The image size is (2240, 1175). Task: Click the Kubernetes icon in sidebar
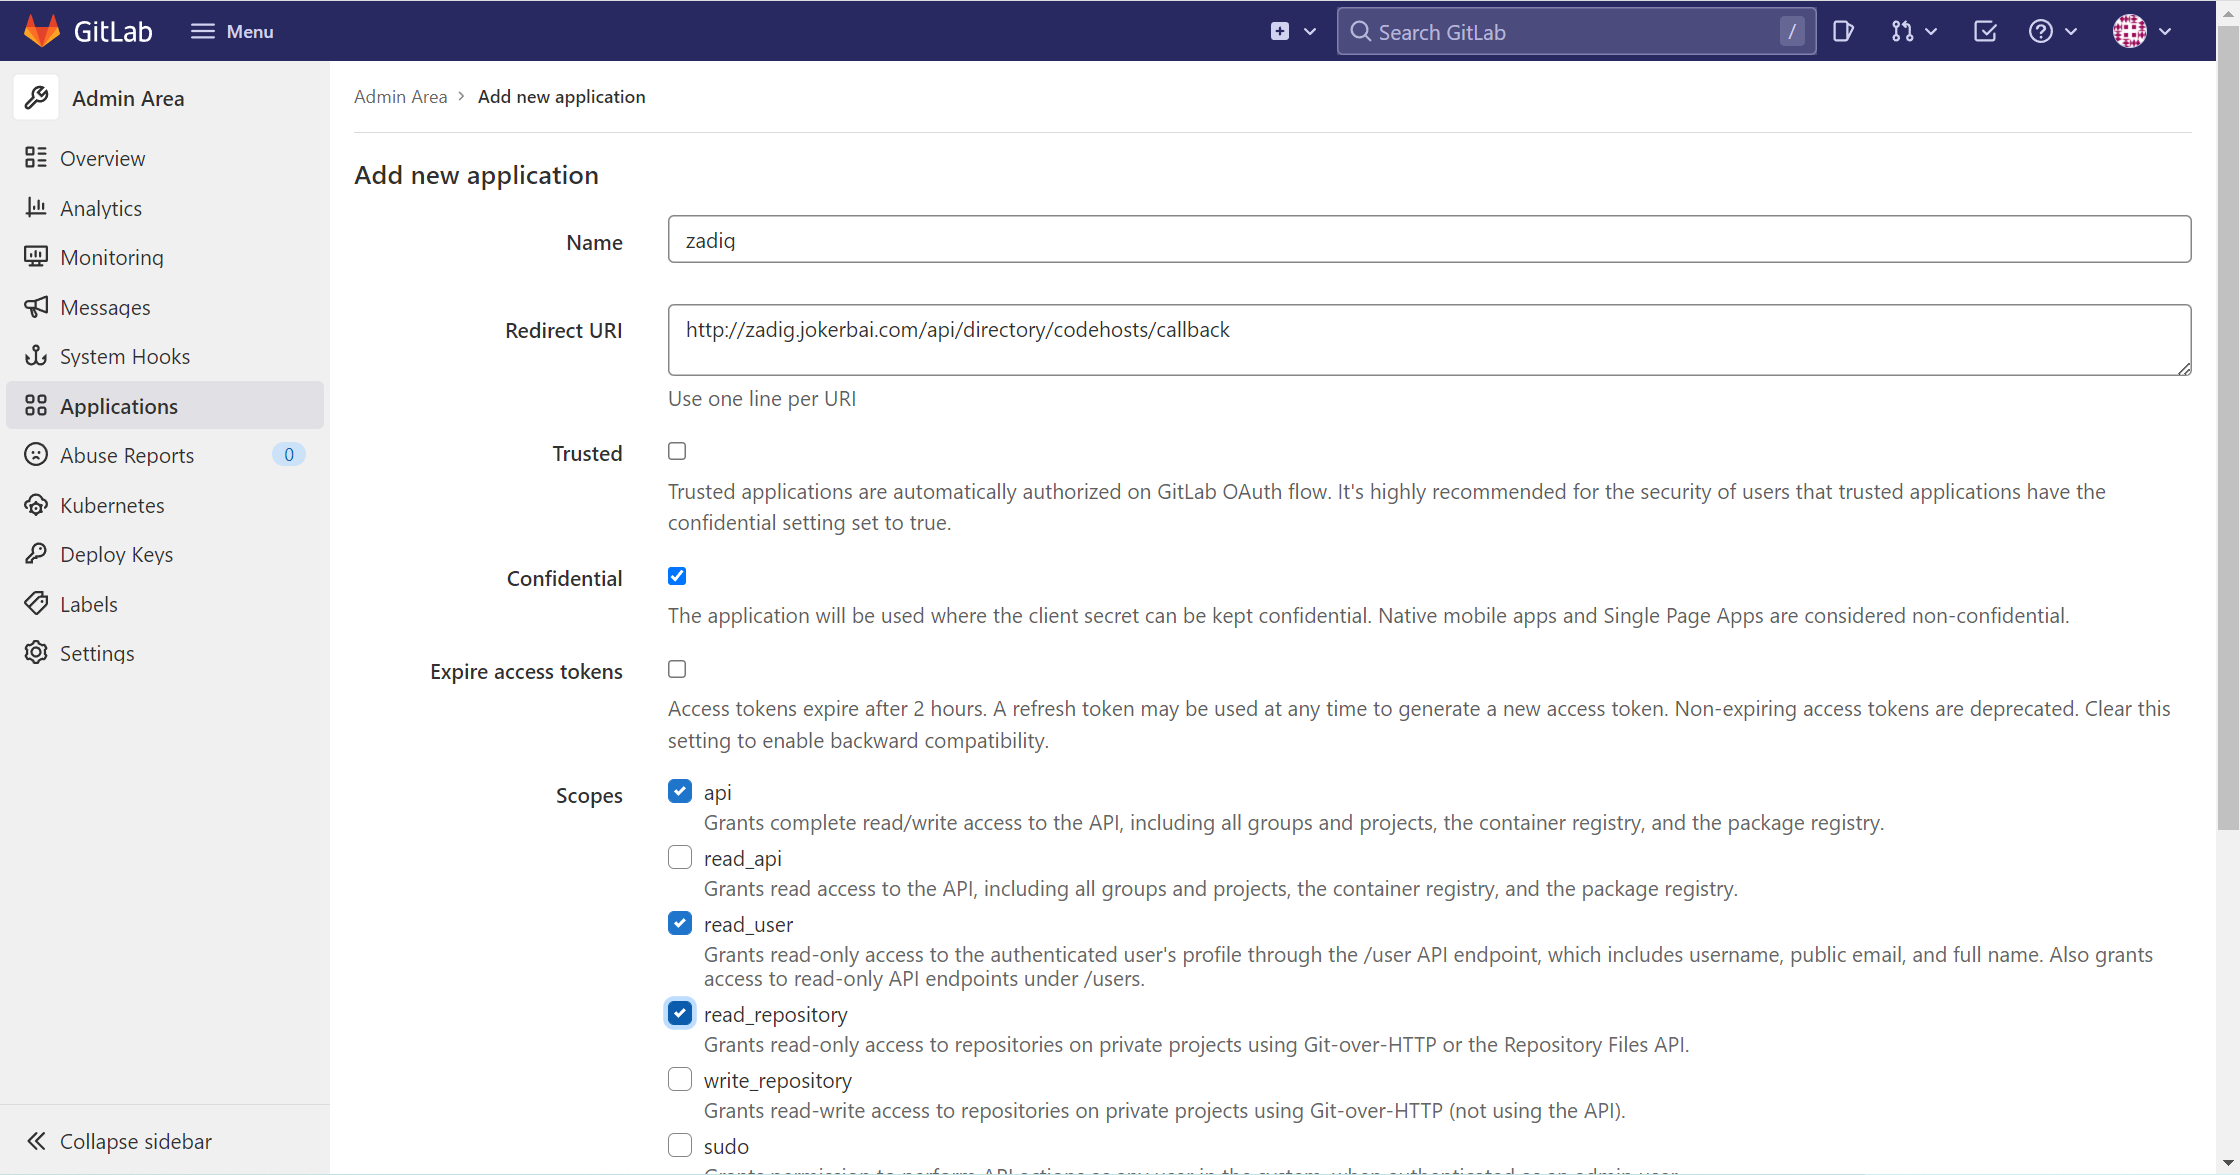[x=36, y=505]
